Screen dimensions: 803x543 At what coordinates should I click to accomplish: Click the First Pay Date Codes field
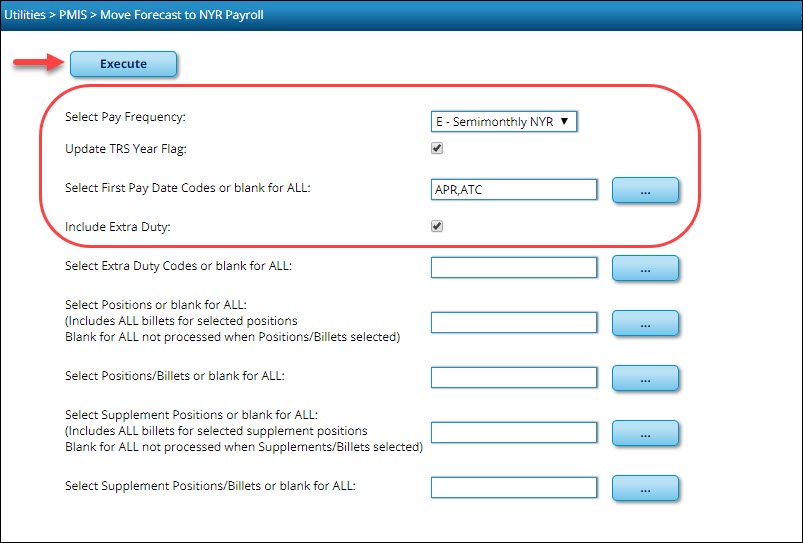click(x=513, y=189)
